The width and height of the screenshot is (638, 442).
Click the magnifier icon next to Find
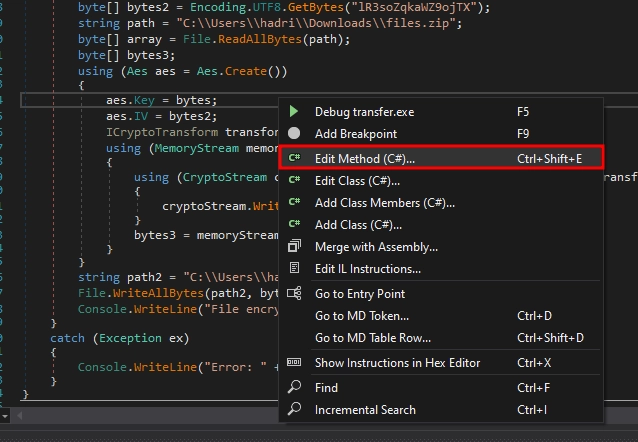click(x=294, y=387)
